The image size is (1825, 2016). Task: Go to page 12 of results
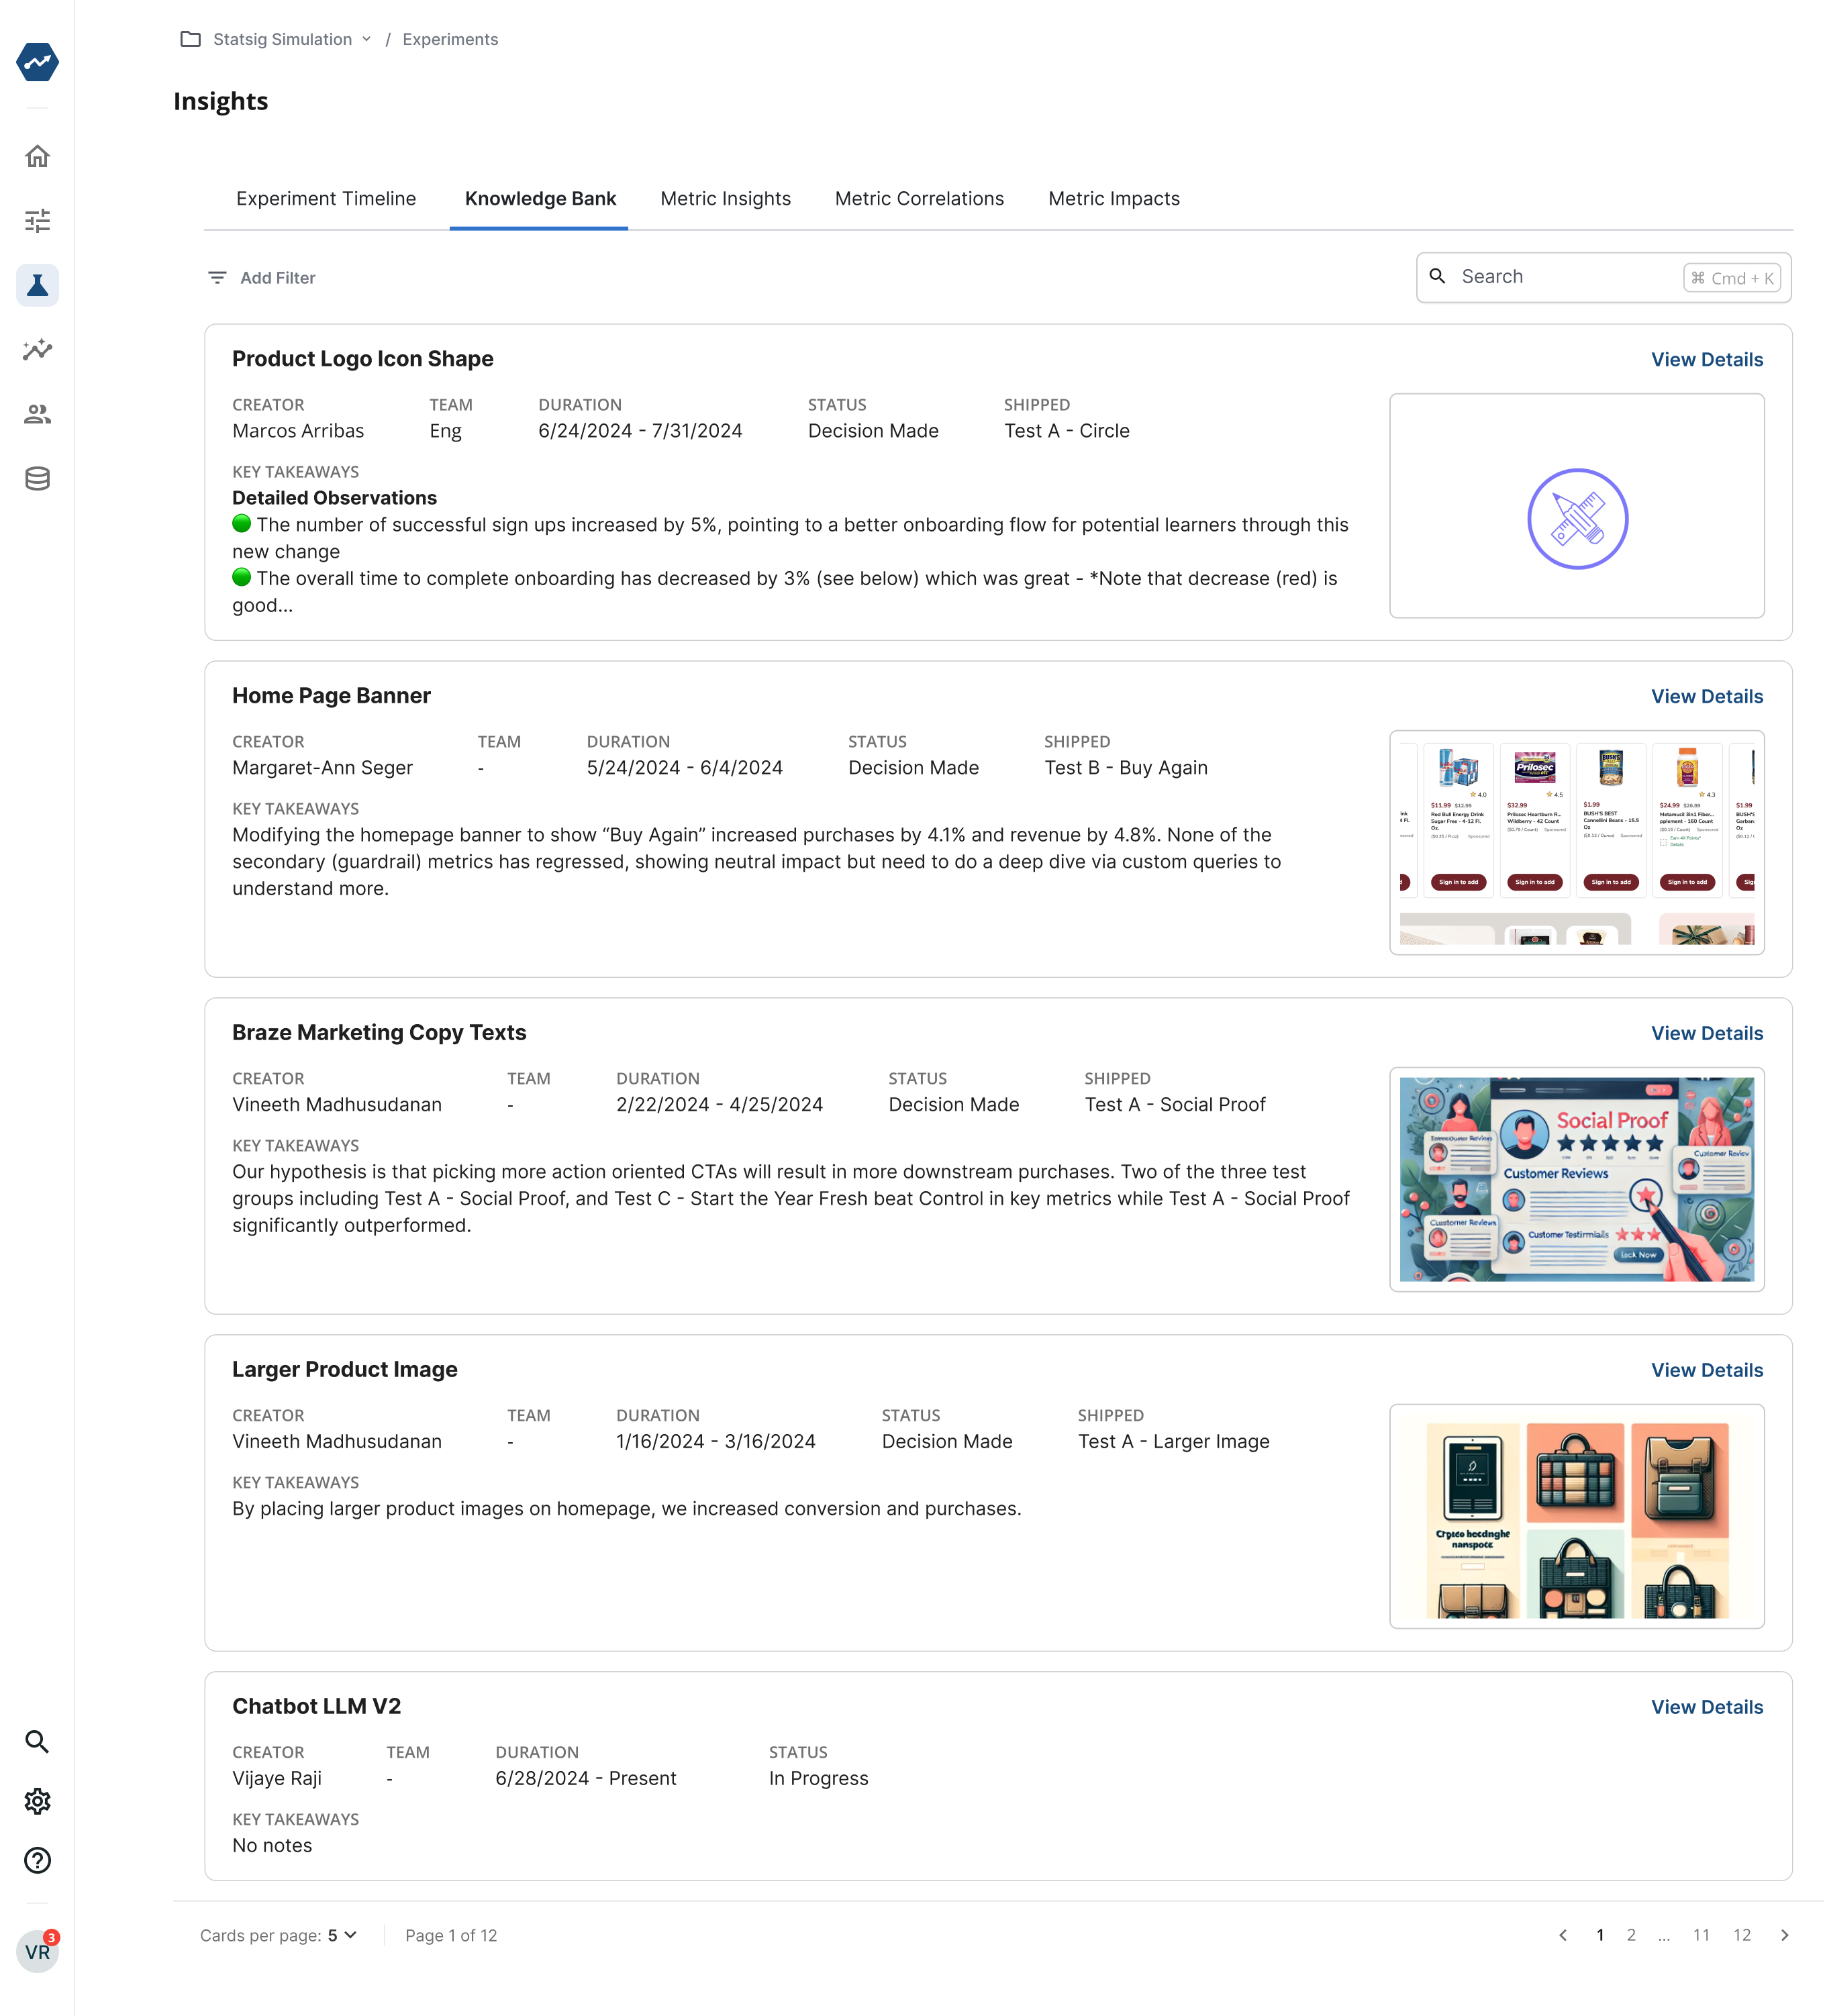click(1743, 1935)
